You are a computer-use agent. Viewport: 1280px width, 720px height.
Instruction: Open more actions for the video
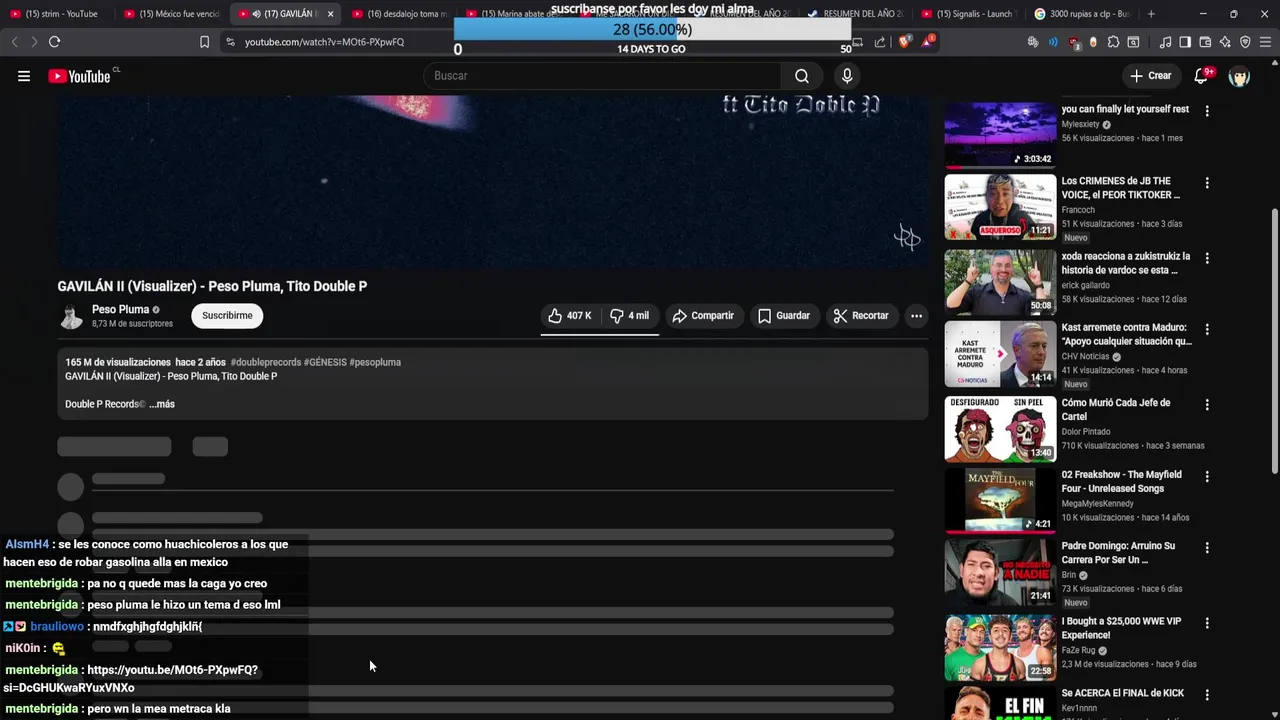pyautogui.click(x=916, y=316)
